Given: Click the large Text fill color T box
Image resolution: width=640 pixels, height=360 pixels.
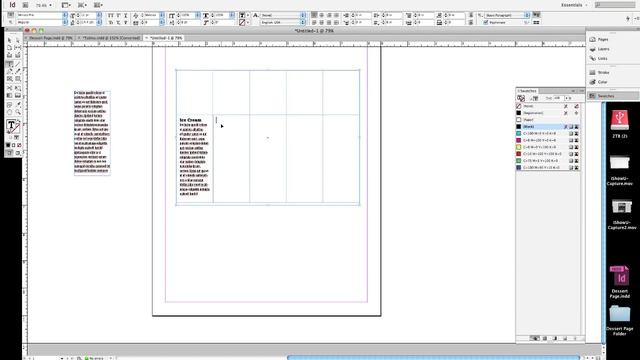Looking at the screenshot, I should pyautogui.click(x=11, y=125).
